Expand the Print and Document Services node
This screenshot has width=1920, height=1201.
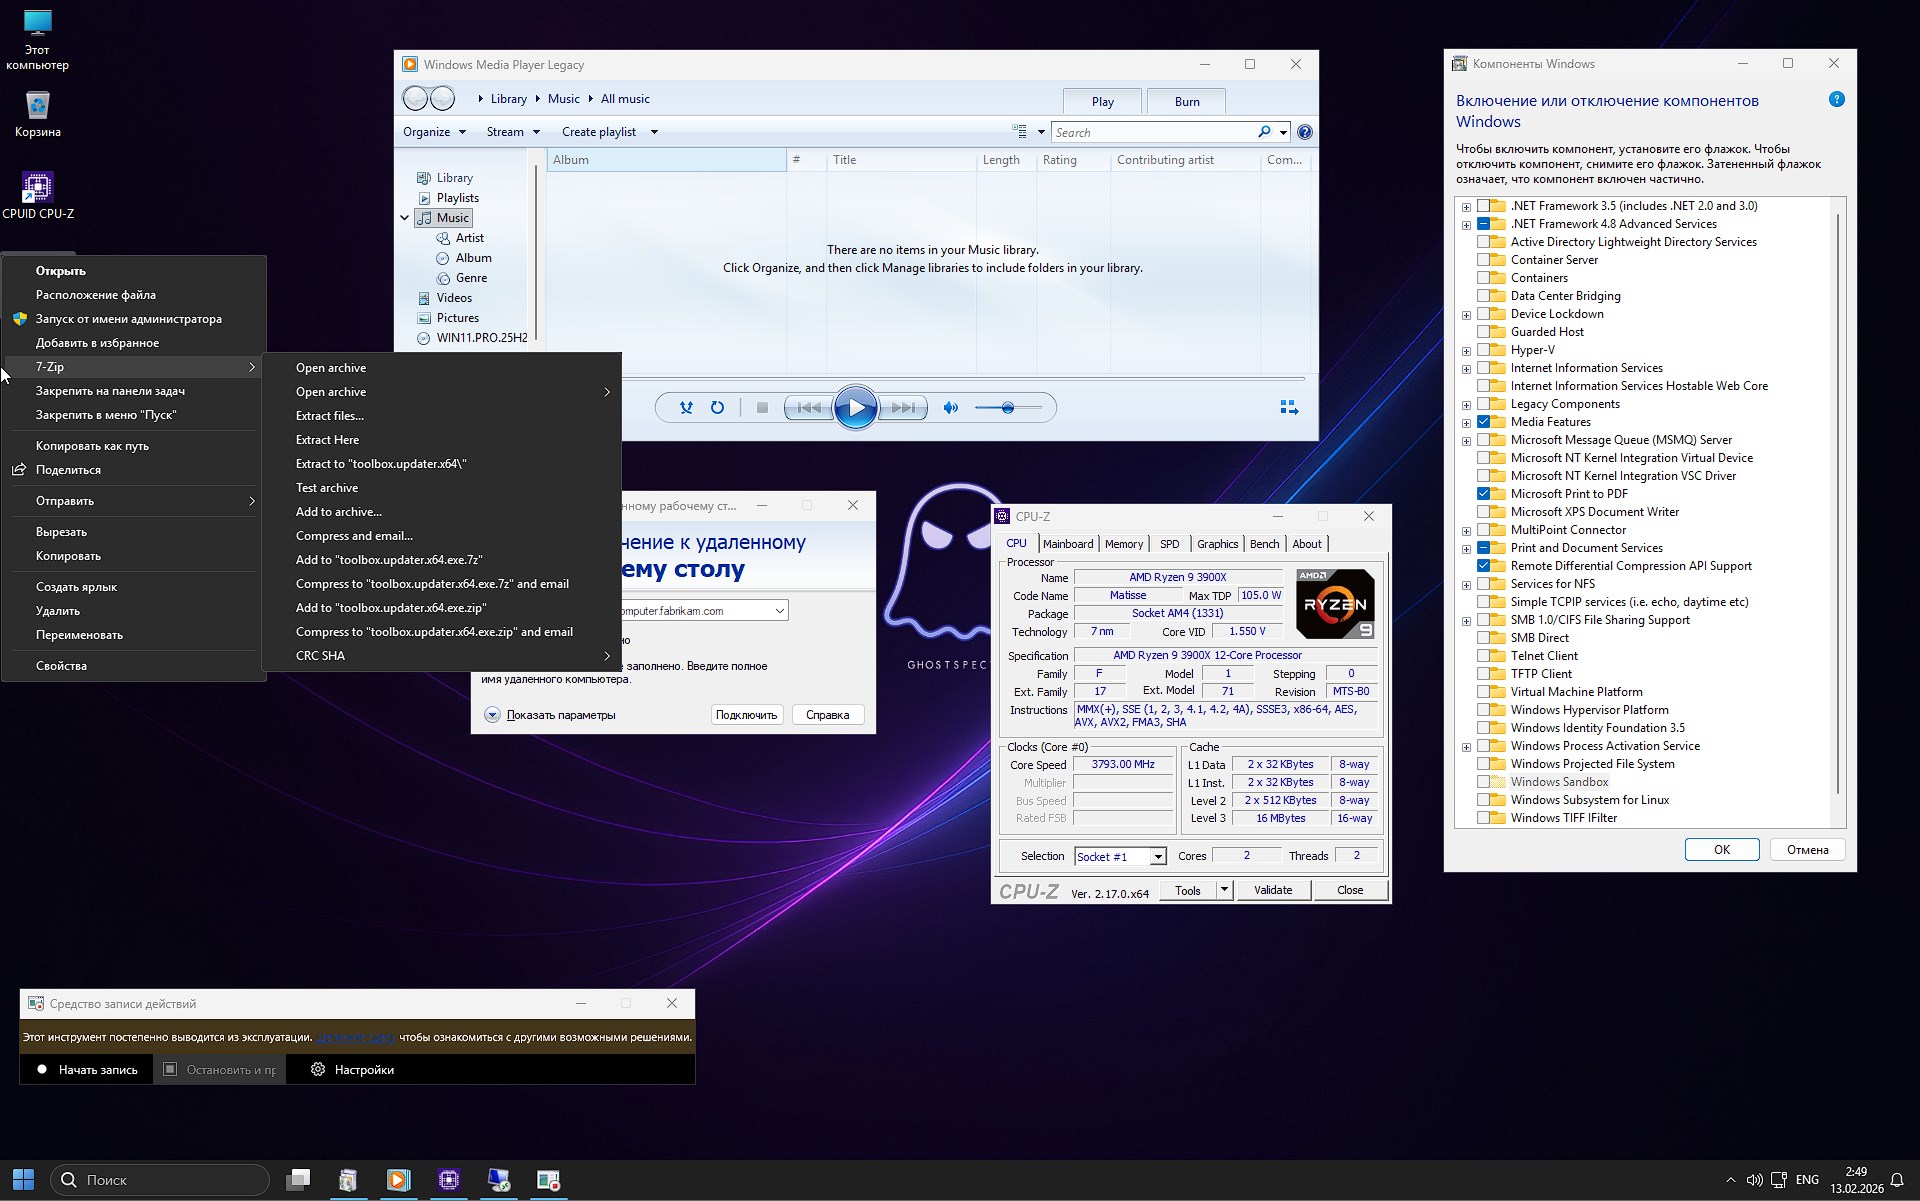1466,548
